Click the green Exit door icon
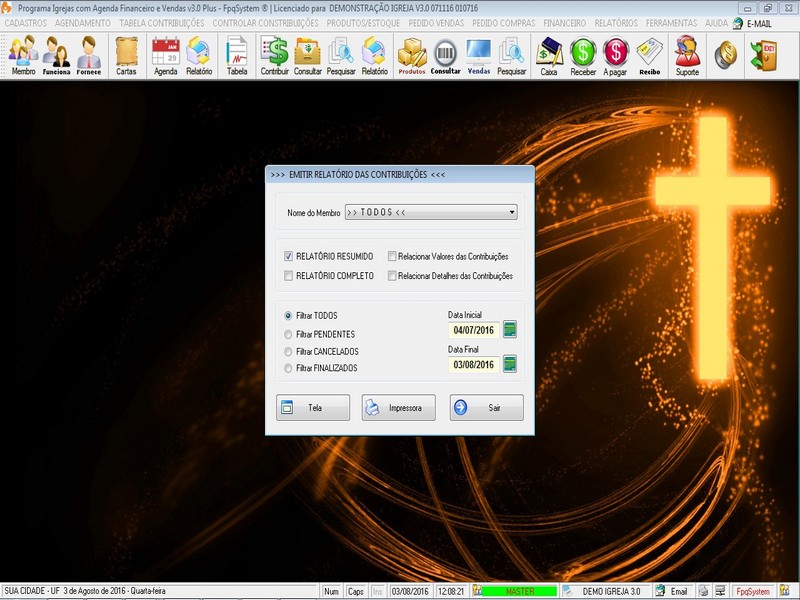This screenshot has height=600, width=800. pyautogui.click(x=764, y=55)
